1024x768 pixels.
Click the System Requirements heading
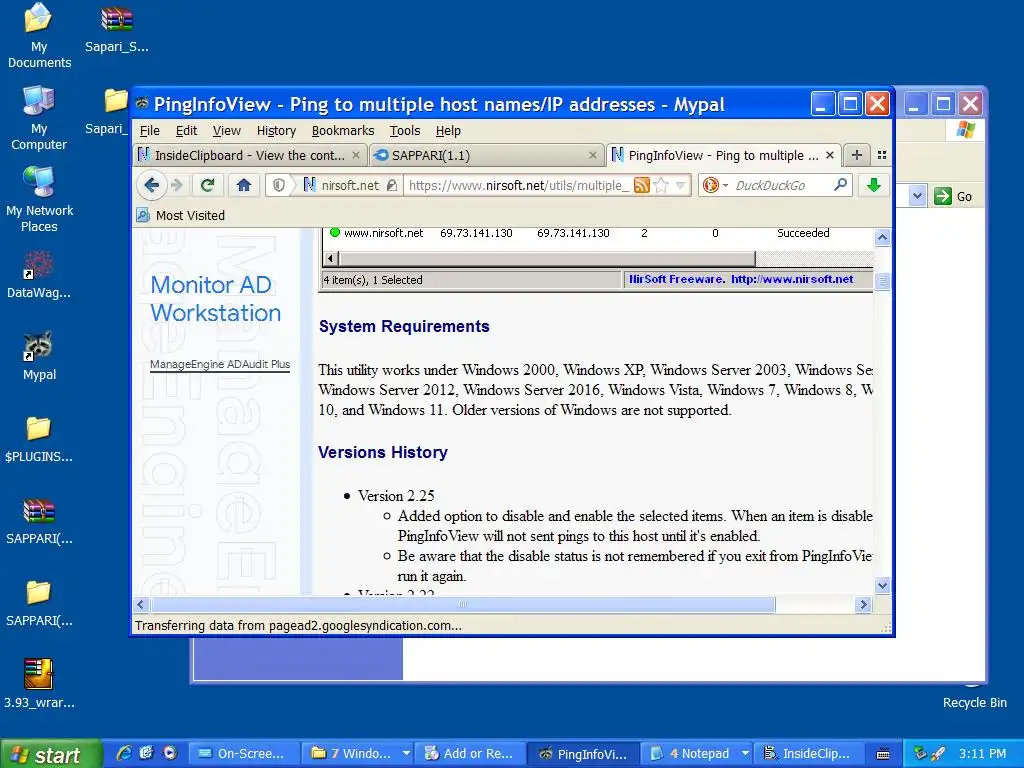404,327
